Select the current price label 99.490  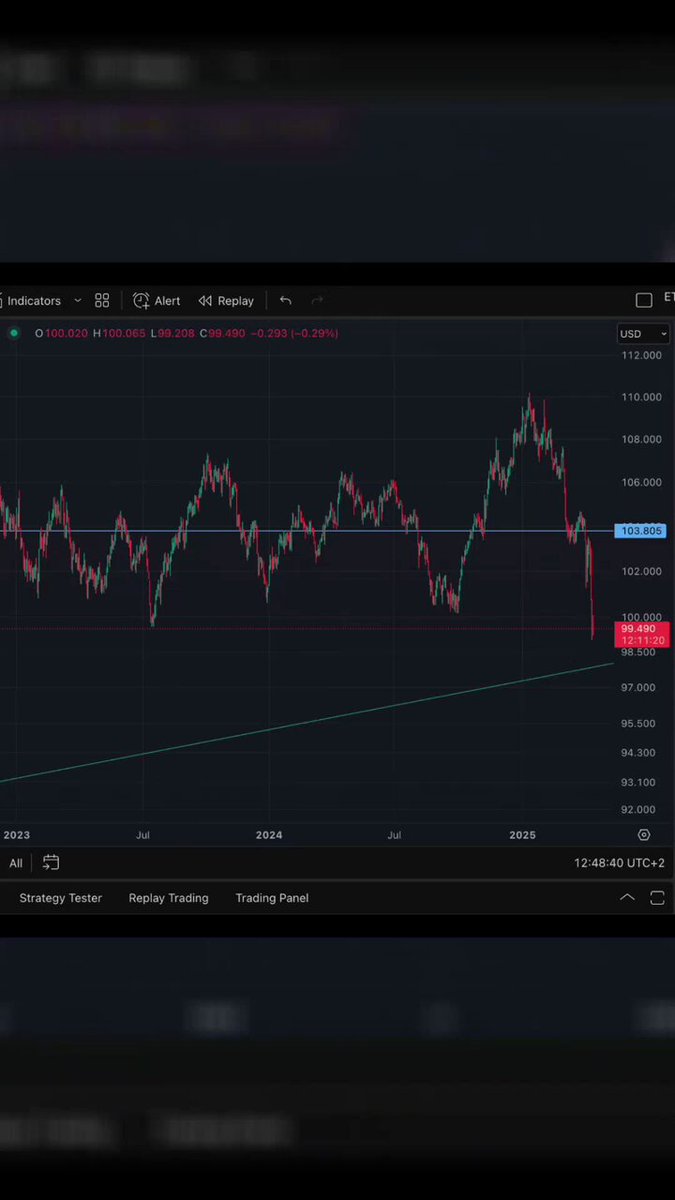[x=641, y=629]
